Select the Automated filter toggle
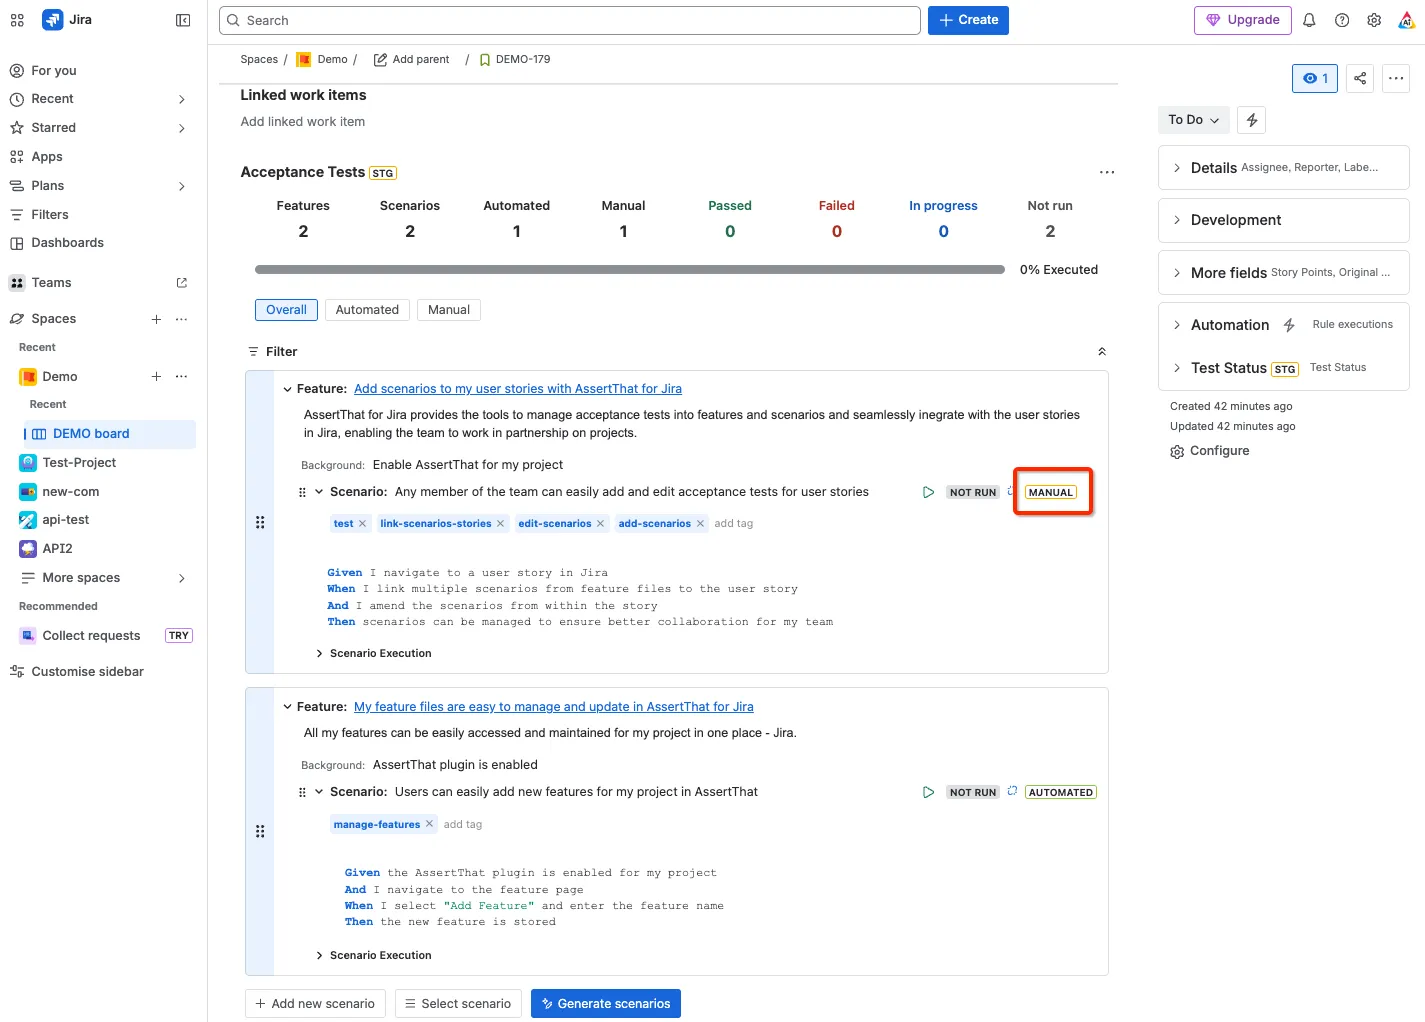The height and width of the screenshot is (1022, 1425). click(367, 310)
